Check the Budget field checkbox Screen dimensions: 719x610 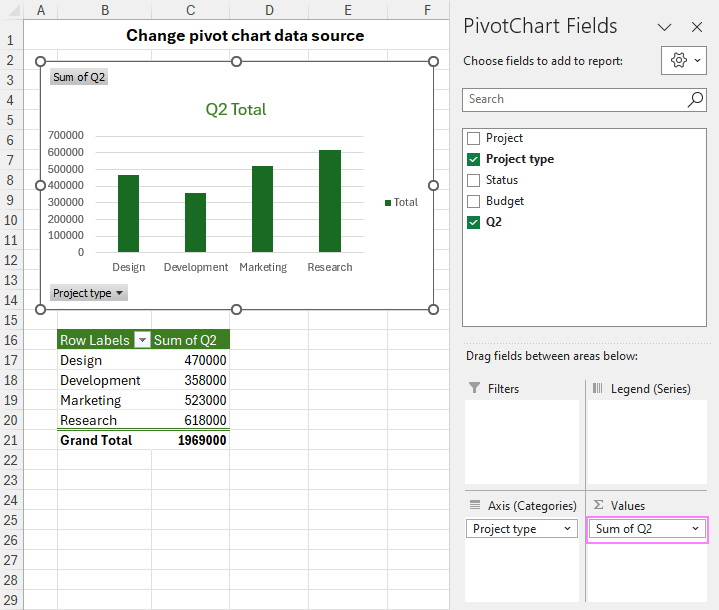tap(473, 201)
